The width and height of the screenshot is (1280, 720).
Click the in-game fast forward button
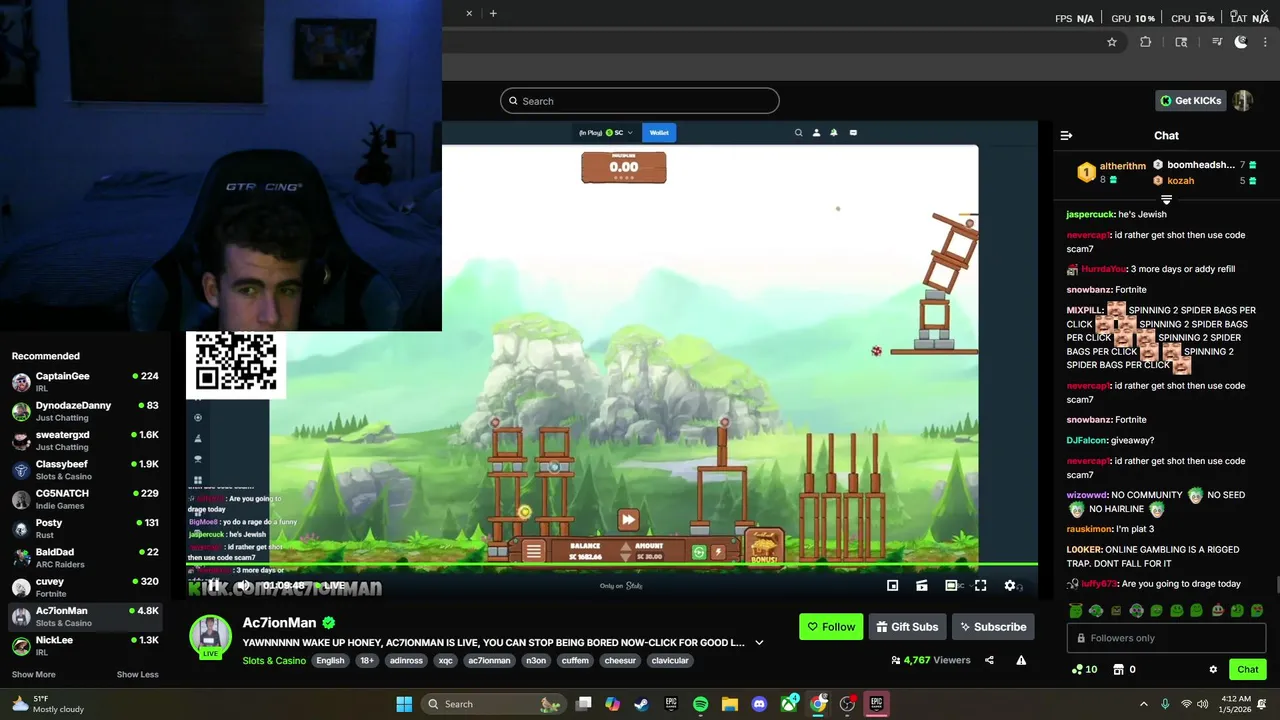pyautogui.click(x=628, y=519)
